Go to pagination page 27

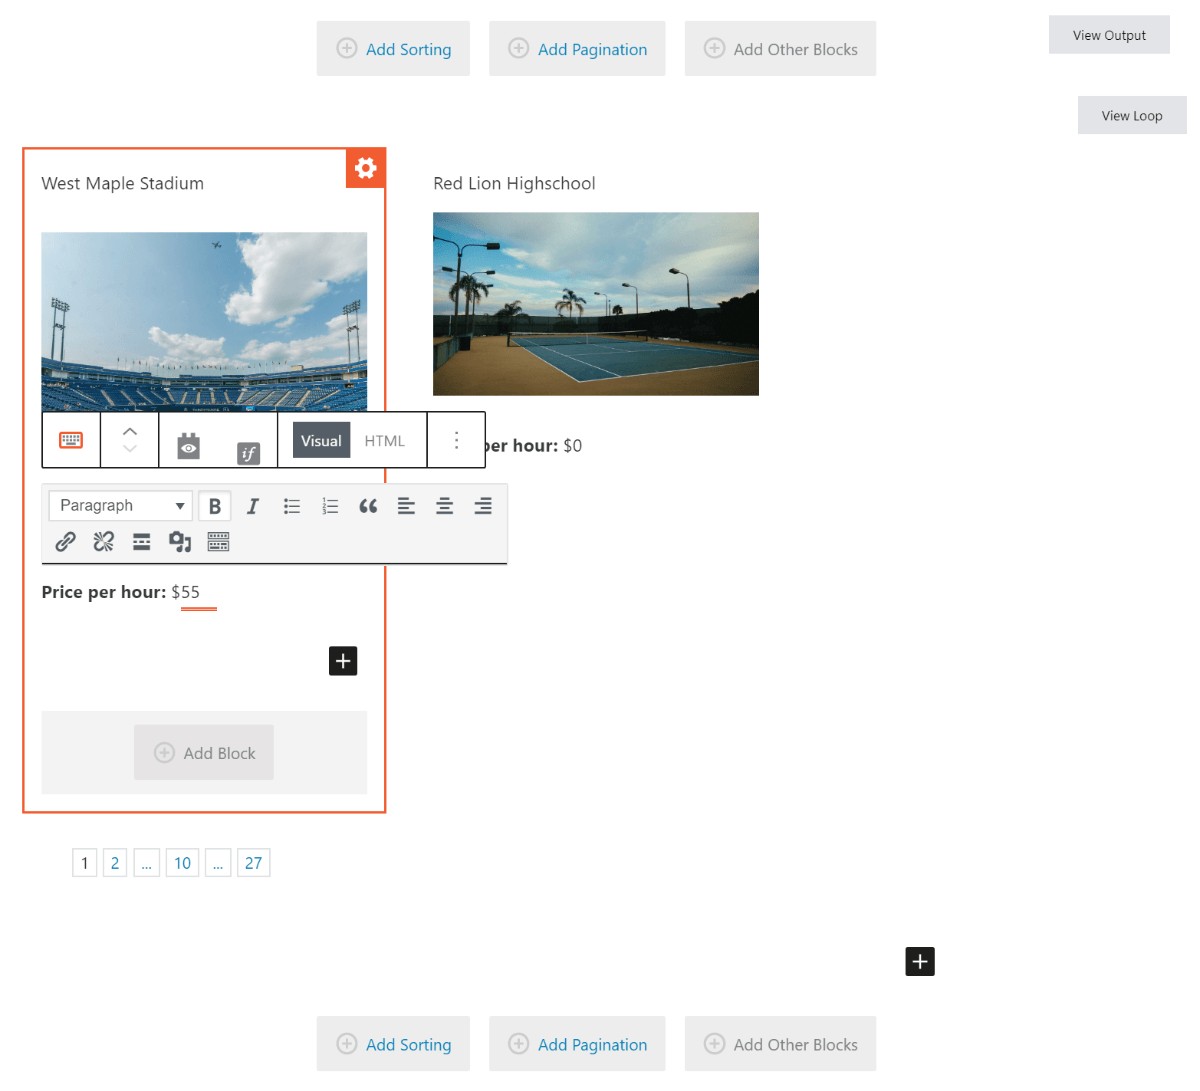coord(254,863)
